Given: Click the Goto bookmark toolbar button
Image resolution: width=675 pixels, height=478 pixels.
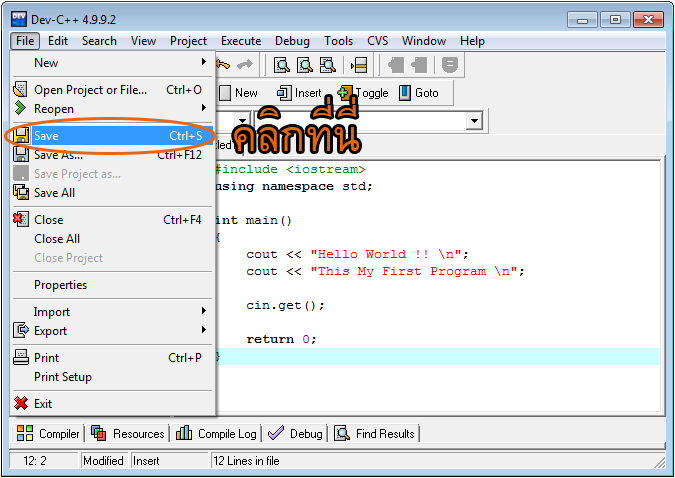Looking at the screenshot, I should pyautogui.click(x=418, y=93).
